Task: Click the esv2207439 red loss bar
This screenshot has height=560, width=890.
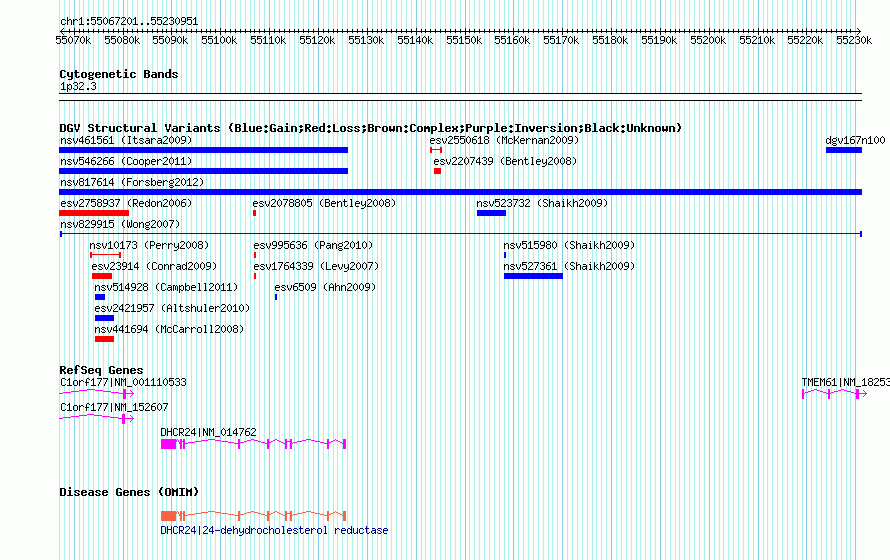Action: coord(438,171)
